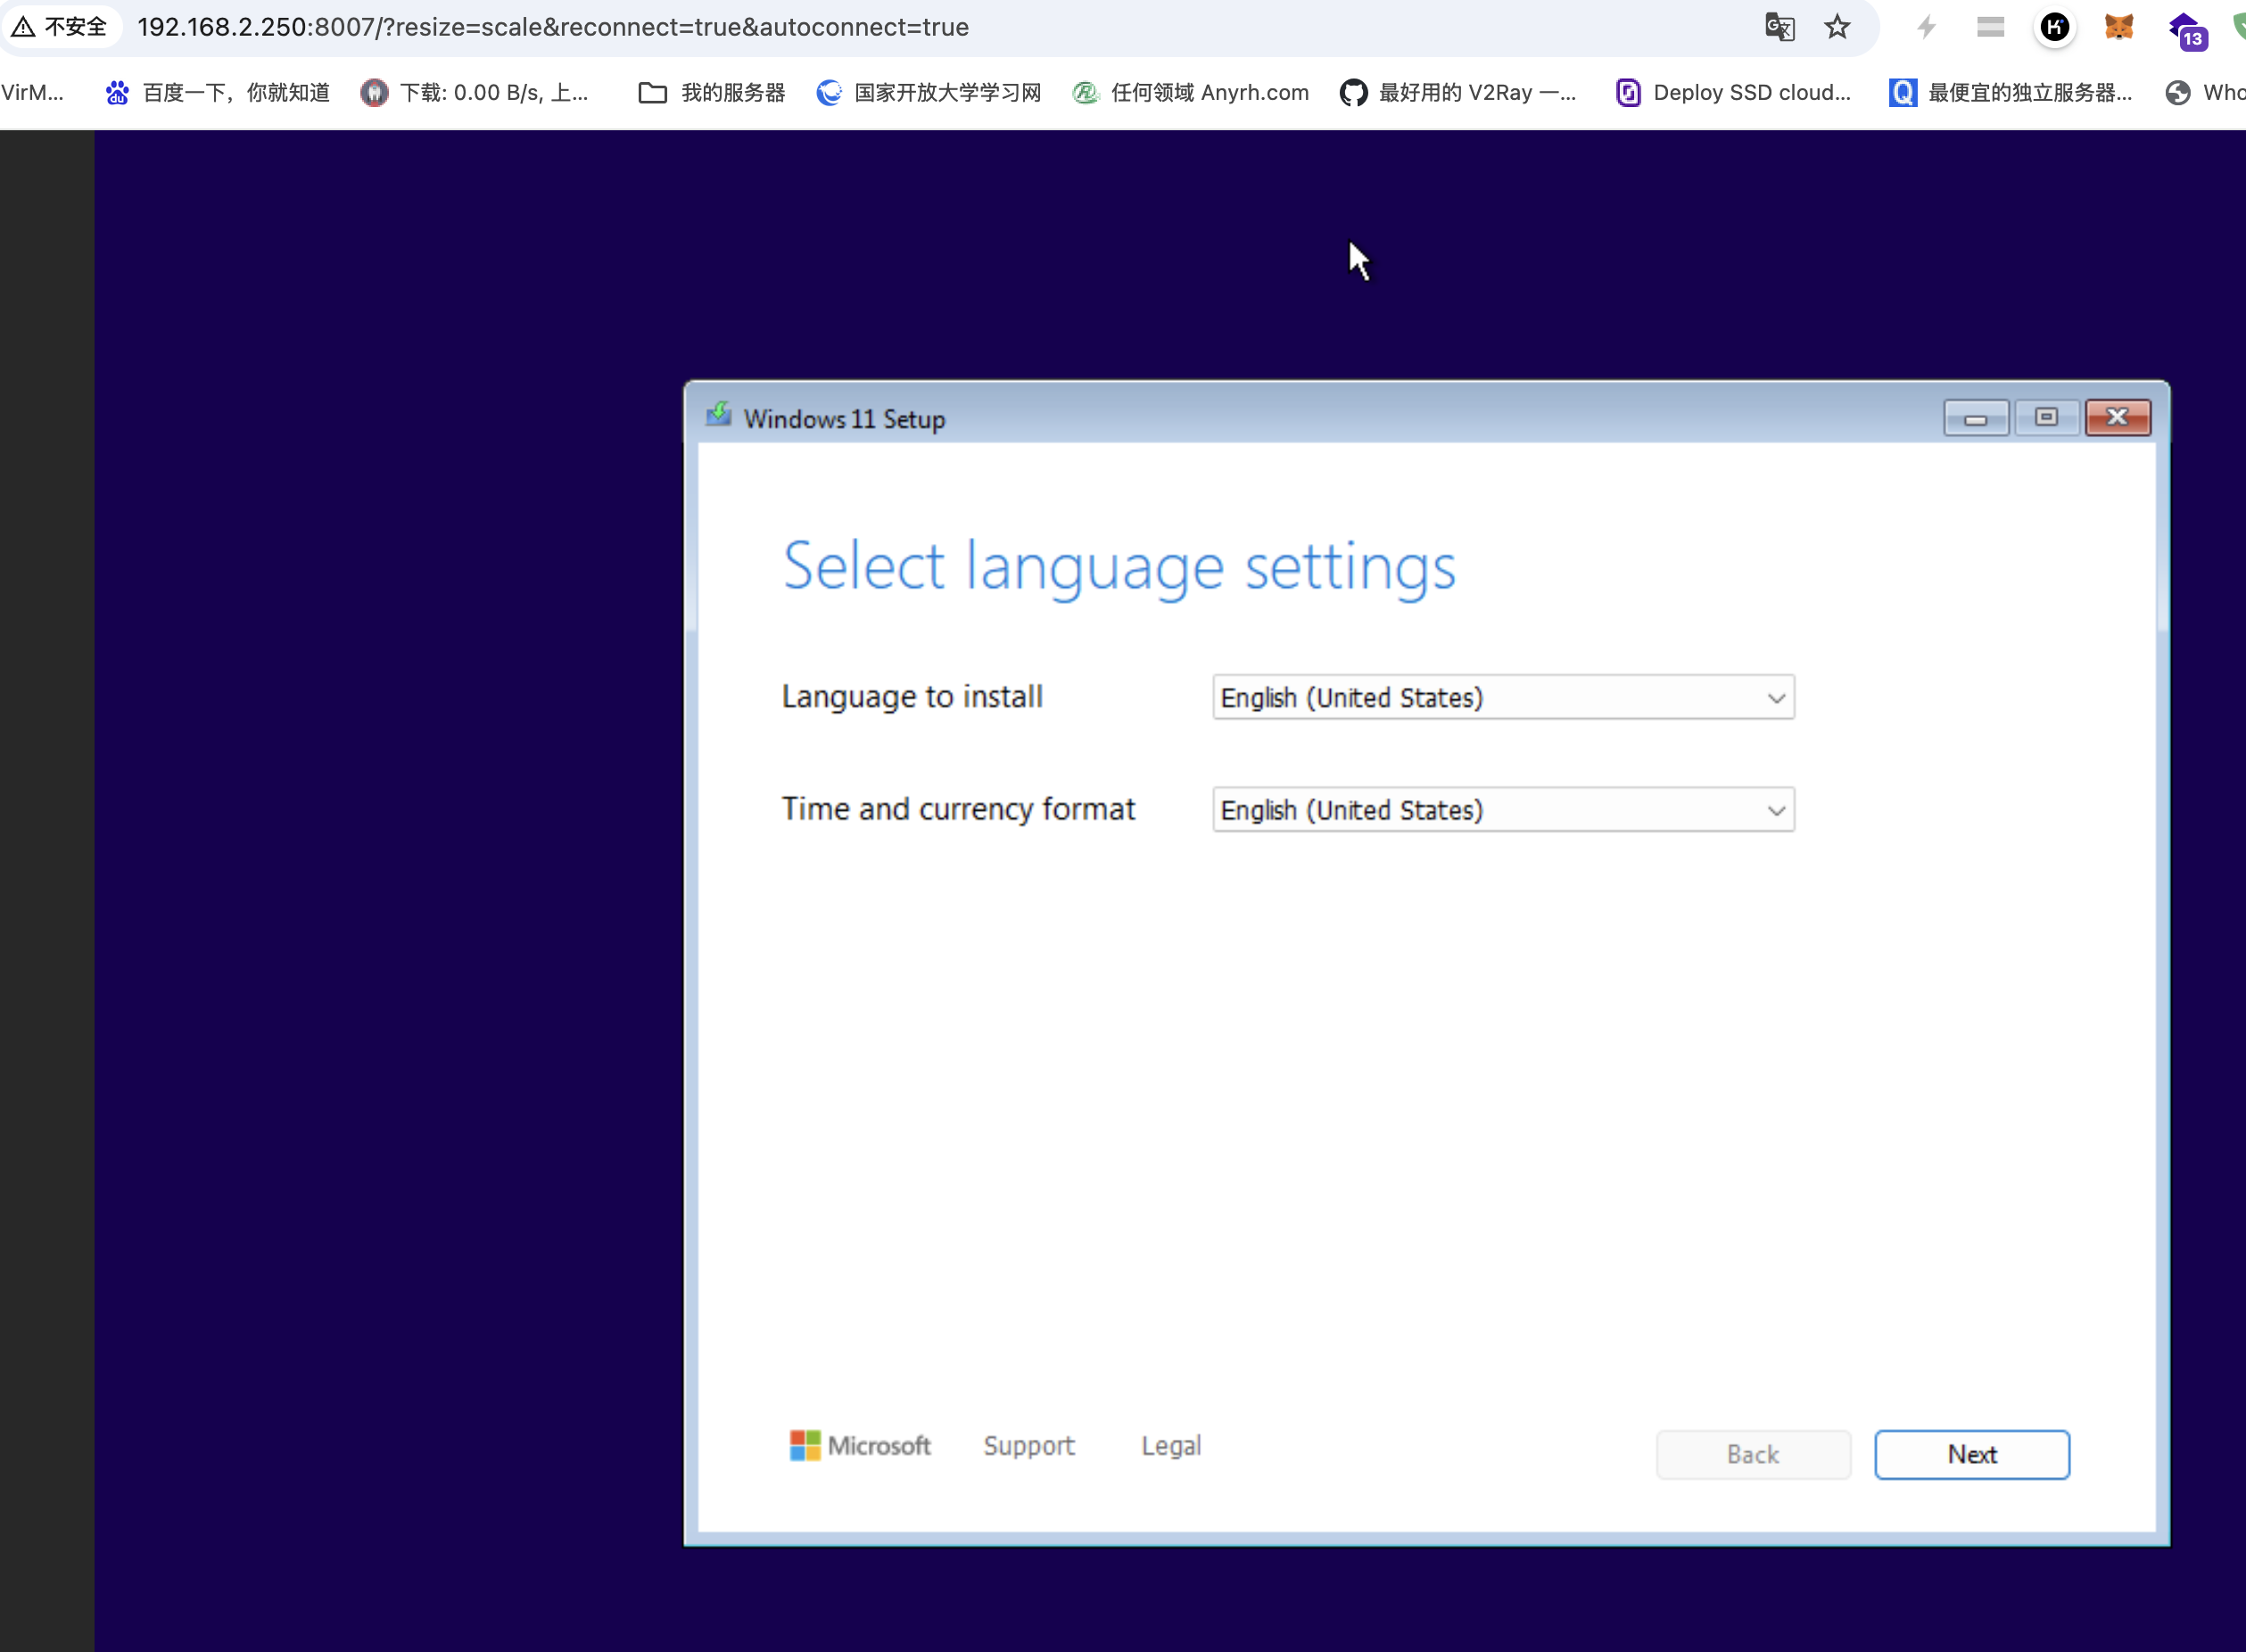
Task: Open the Support link in Setup
Action: (x=1028, y=1446)
